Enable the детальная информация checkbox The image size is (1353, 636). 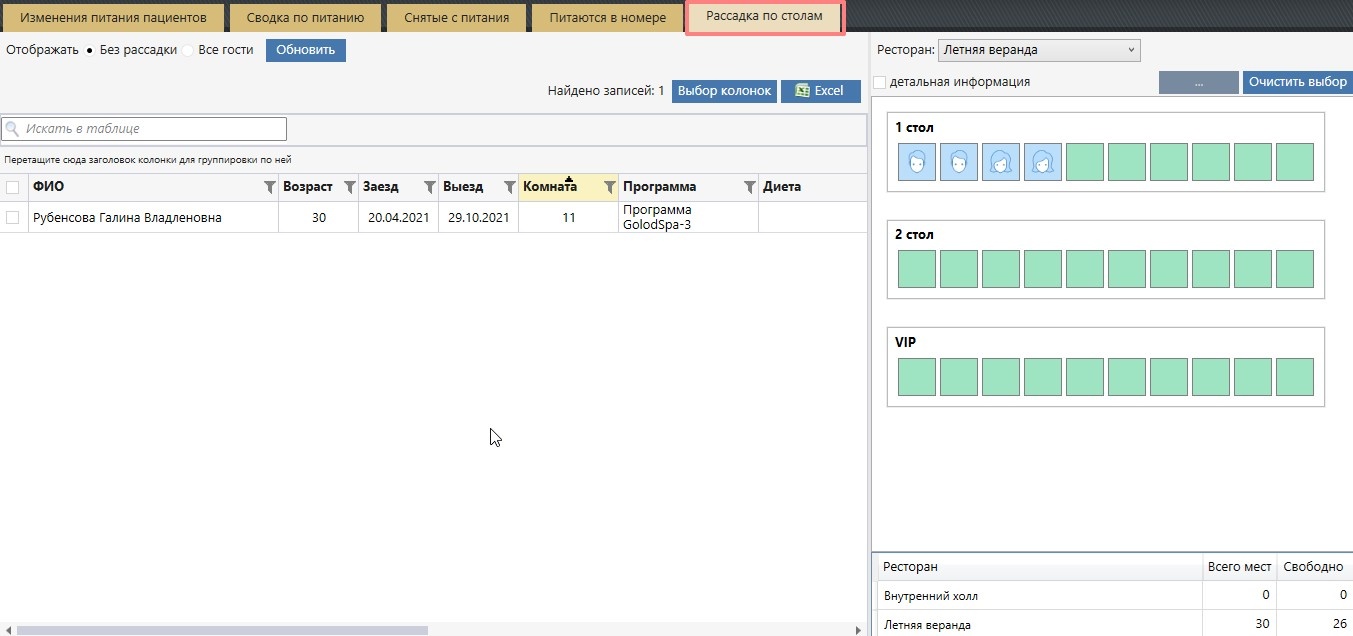pyautogui.click(x=880, y=82)
